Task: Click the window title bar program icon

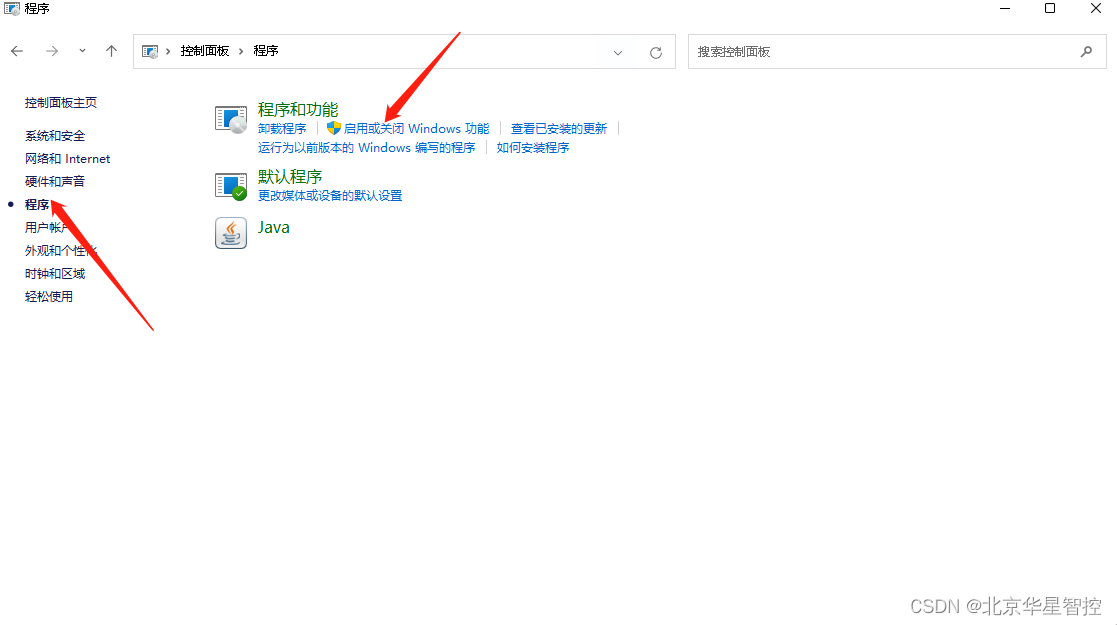Action: pyautogui.click(x=11, y=9)
